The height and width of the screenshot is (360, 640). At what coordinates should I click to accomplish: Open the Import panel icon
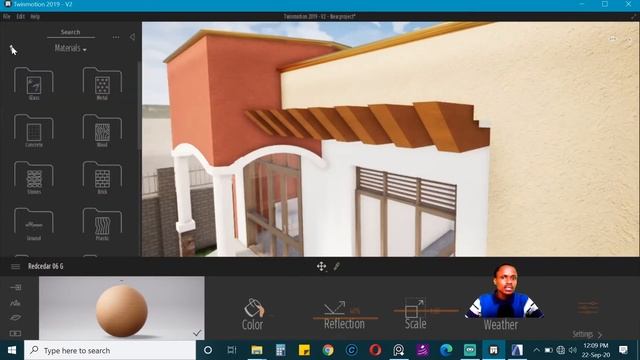(x=16, y=287)
